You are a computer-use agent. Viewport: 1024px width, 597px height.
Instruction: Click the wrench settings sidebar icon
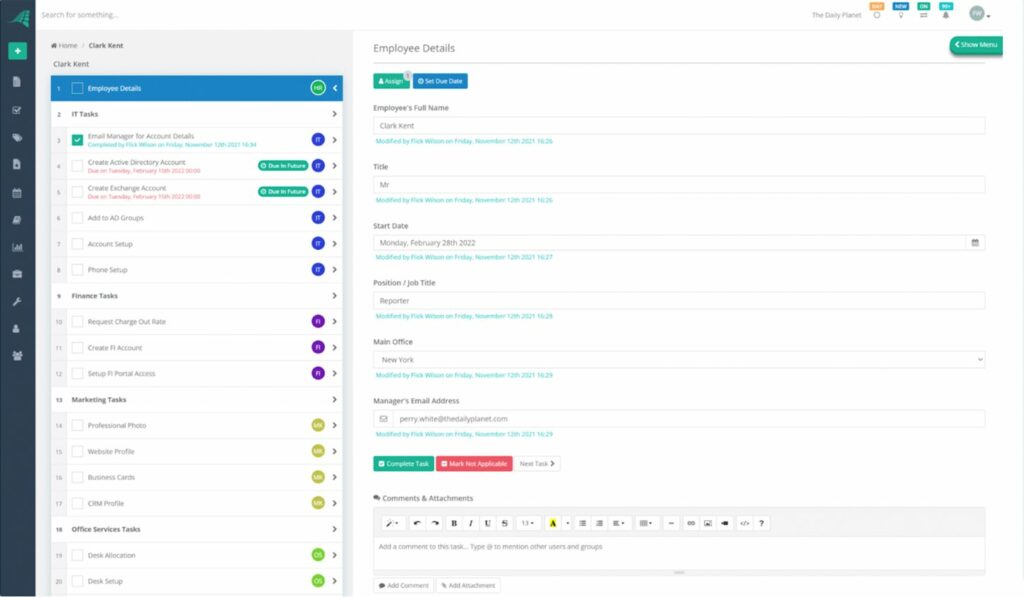point(17,301)
